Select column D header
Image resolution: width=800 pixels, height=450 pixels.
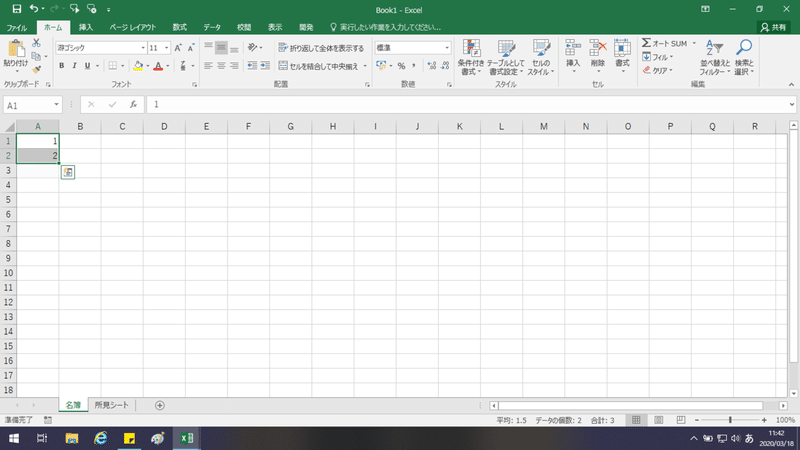click(x=164, y=127)
